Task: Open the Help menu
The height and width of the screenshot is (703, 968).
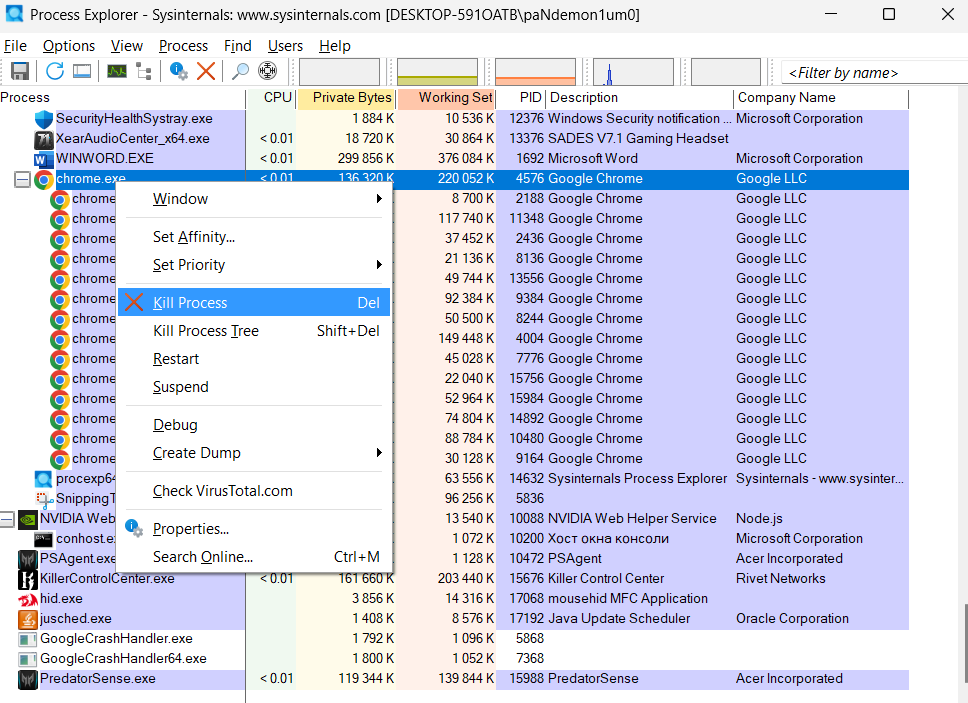Action: 335,46
